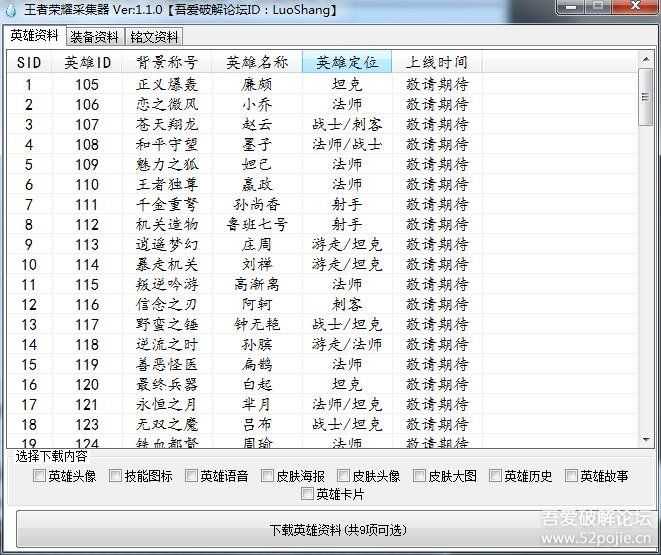Click the title 王者独尊
Viewport: 661px width, 555px height.
[167, 185]
